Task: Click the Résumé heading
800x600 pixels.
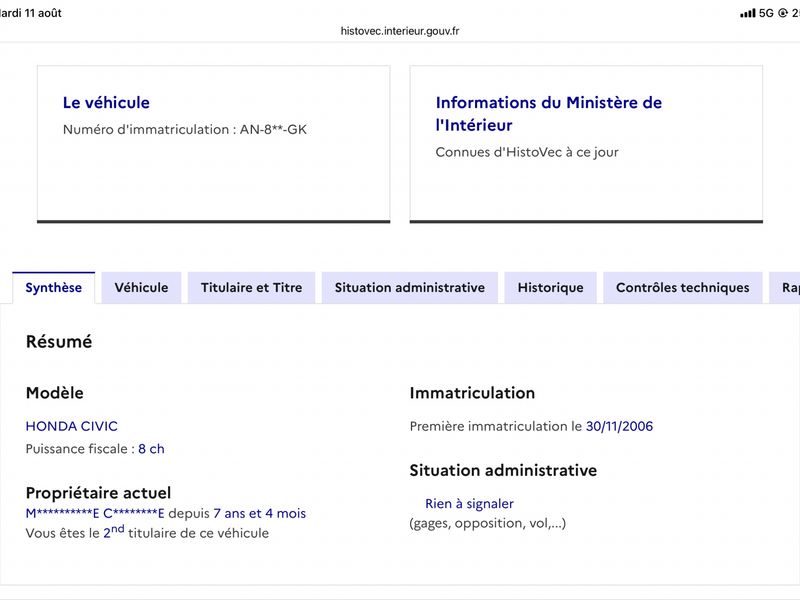Action: pyautogui.click(x=59, y=341)
